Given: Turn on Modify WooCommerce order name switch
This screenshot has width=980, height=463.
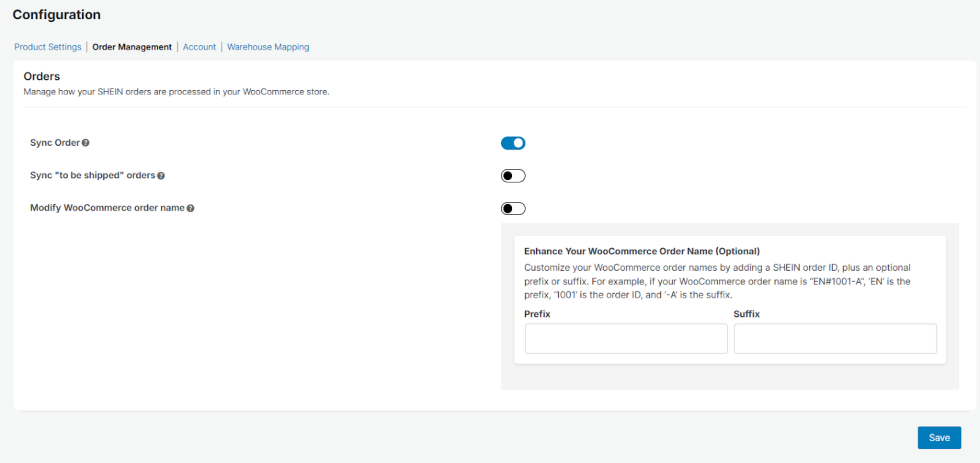Looking at the screenshot, I should point(513,209).
